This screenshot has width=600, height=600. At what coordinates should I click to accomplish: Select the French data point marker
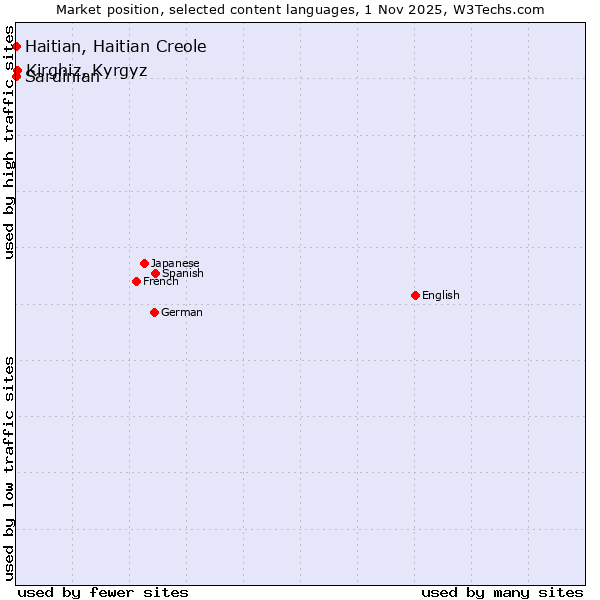click(x=136, y=281)
